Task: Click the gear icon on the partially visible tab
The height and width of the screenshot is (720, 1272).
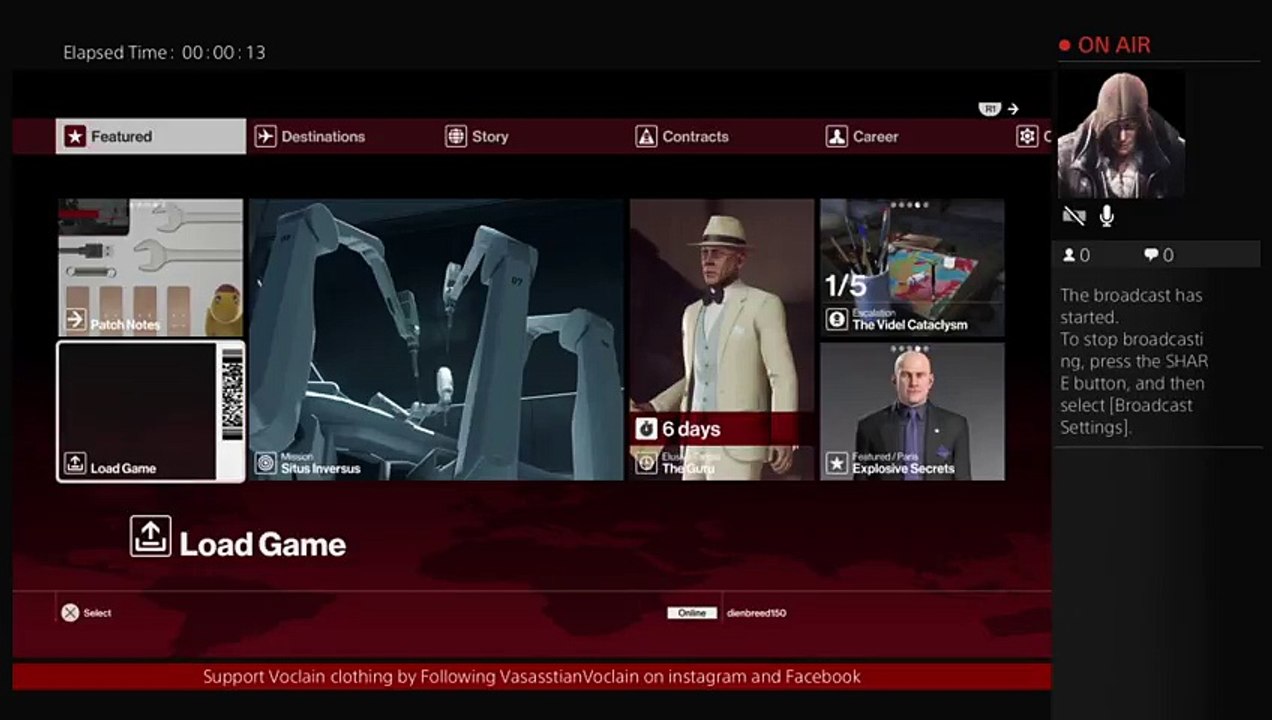Action: coord(1027,136)
